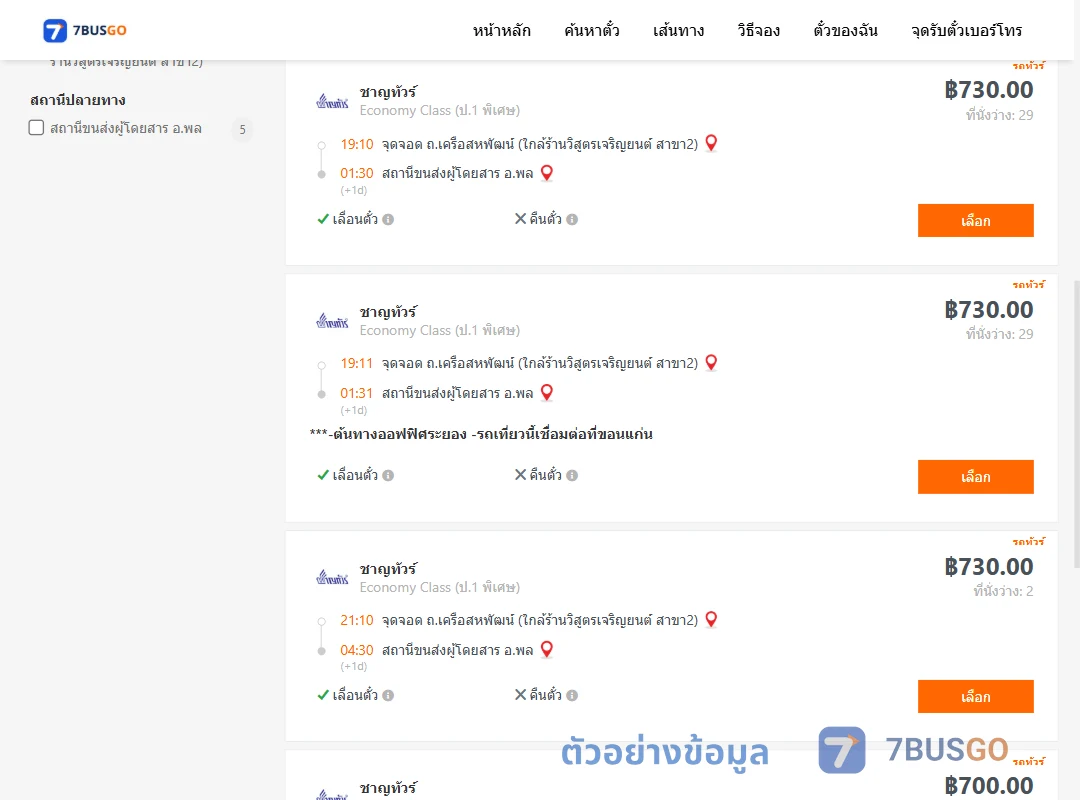
Task: Click price ฿730.00 on 21:10 trip
Action: click(x=989, y=566)
